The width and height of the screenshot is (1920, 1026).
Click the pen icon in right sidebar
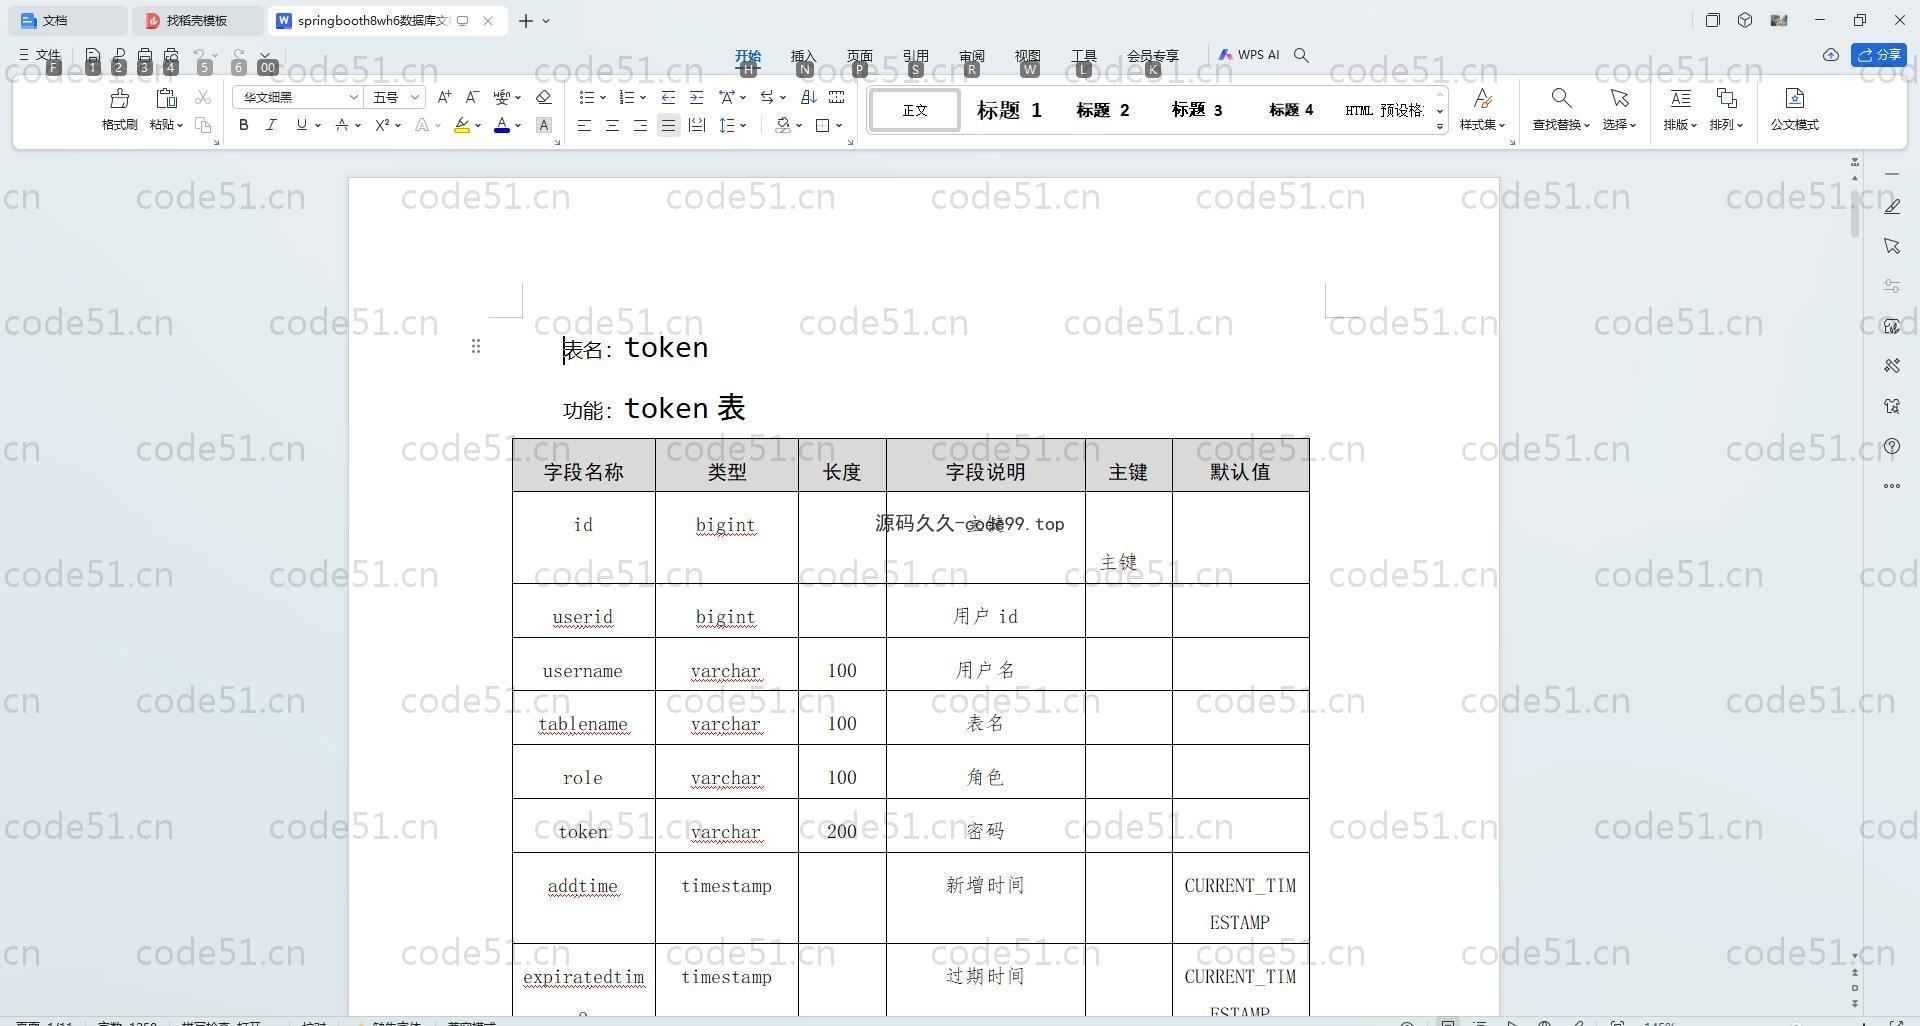tap(1892, 206)
